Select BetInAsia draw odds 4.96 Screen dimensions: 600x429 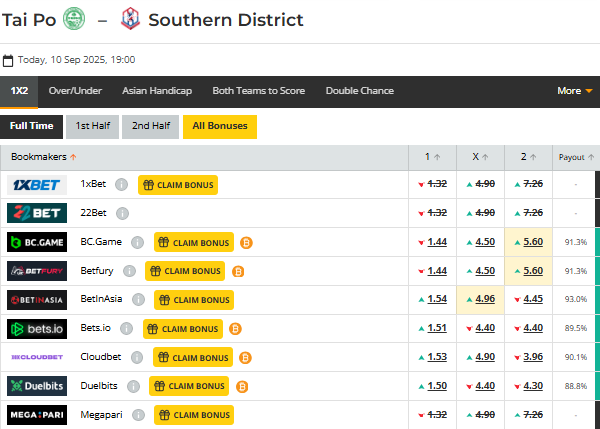(x=484, y=299)
